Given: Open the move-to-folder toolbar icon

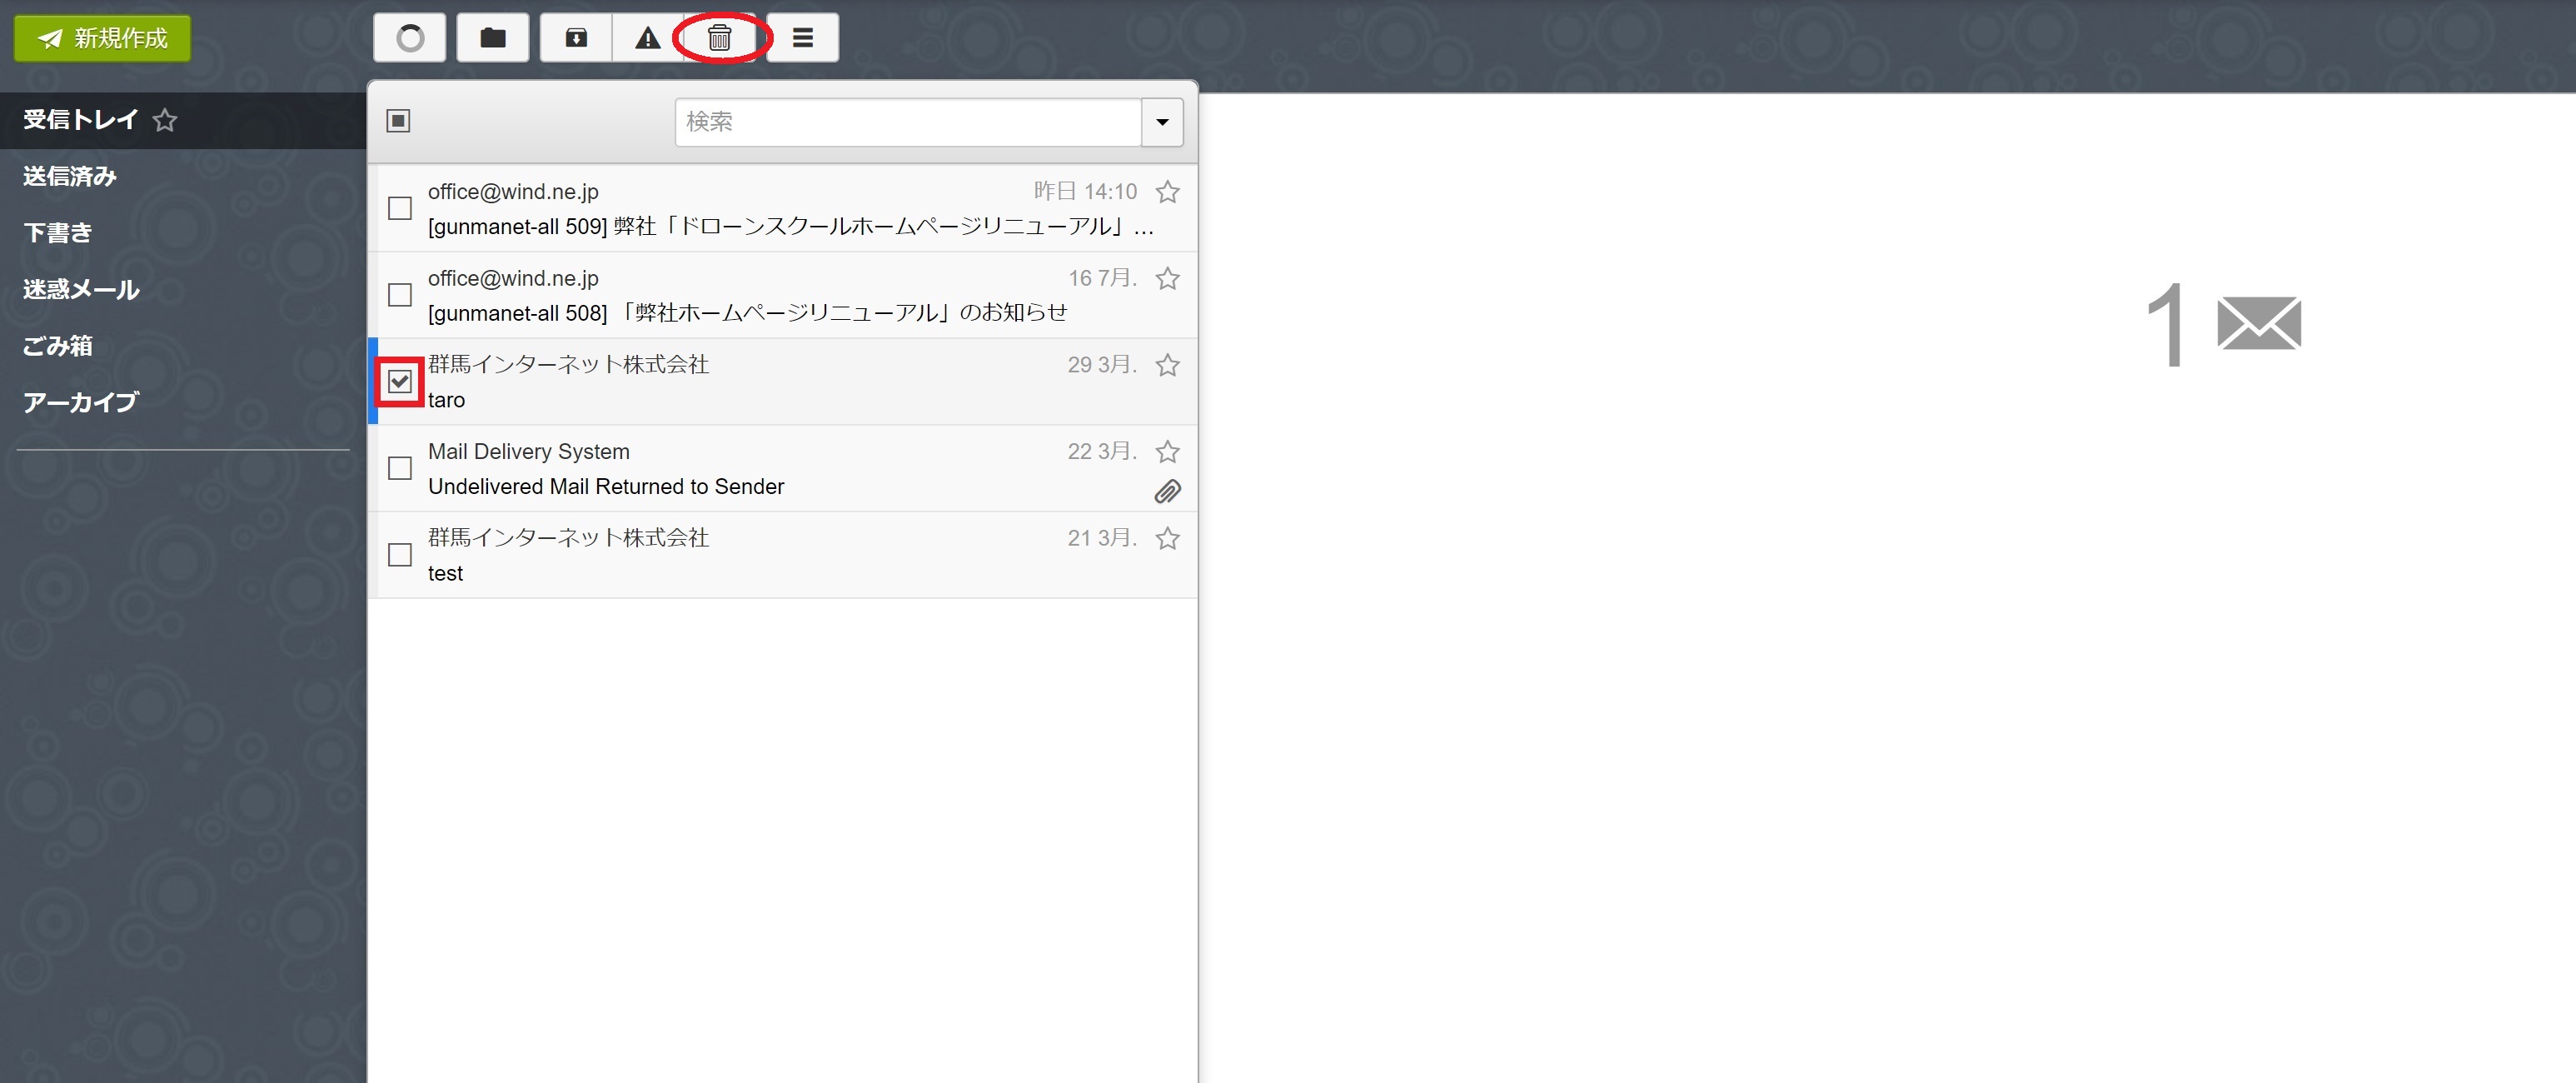Looking at the screenshot, I should click(x=493, y=38).
